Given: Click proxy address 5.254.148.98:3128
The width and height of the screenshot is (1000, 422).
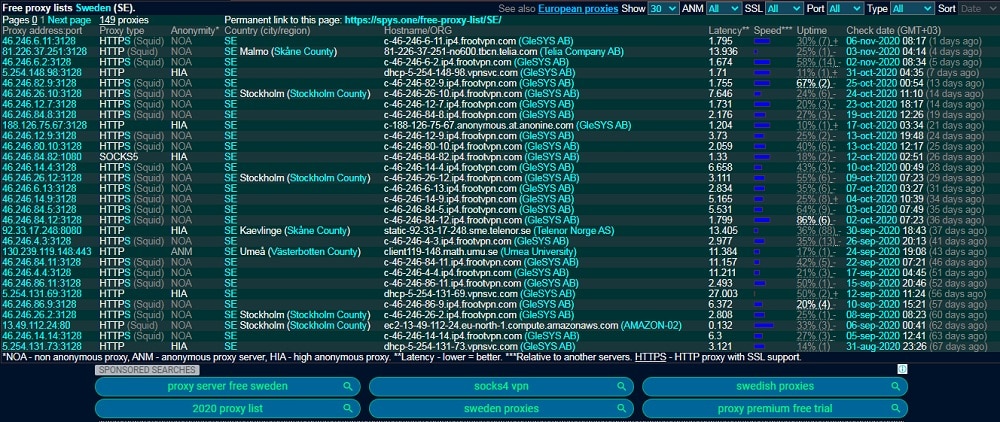Looking at the screenshot, I should coord(41,73).
